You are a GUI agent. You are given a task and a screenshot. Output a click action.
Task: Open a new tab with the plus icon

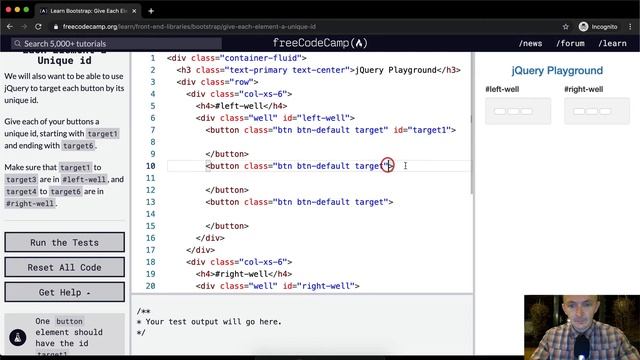(x=151, y=11)
